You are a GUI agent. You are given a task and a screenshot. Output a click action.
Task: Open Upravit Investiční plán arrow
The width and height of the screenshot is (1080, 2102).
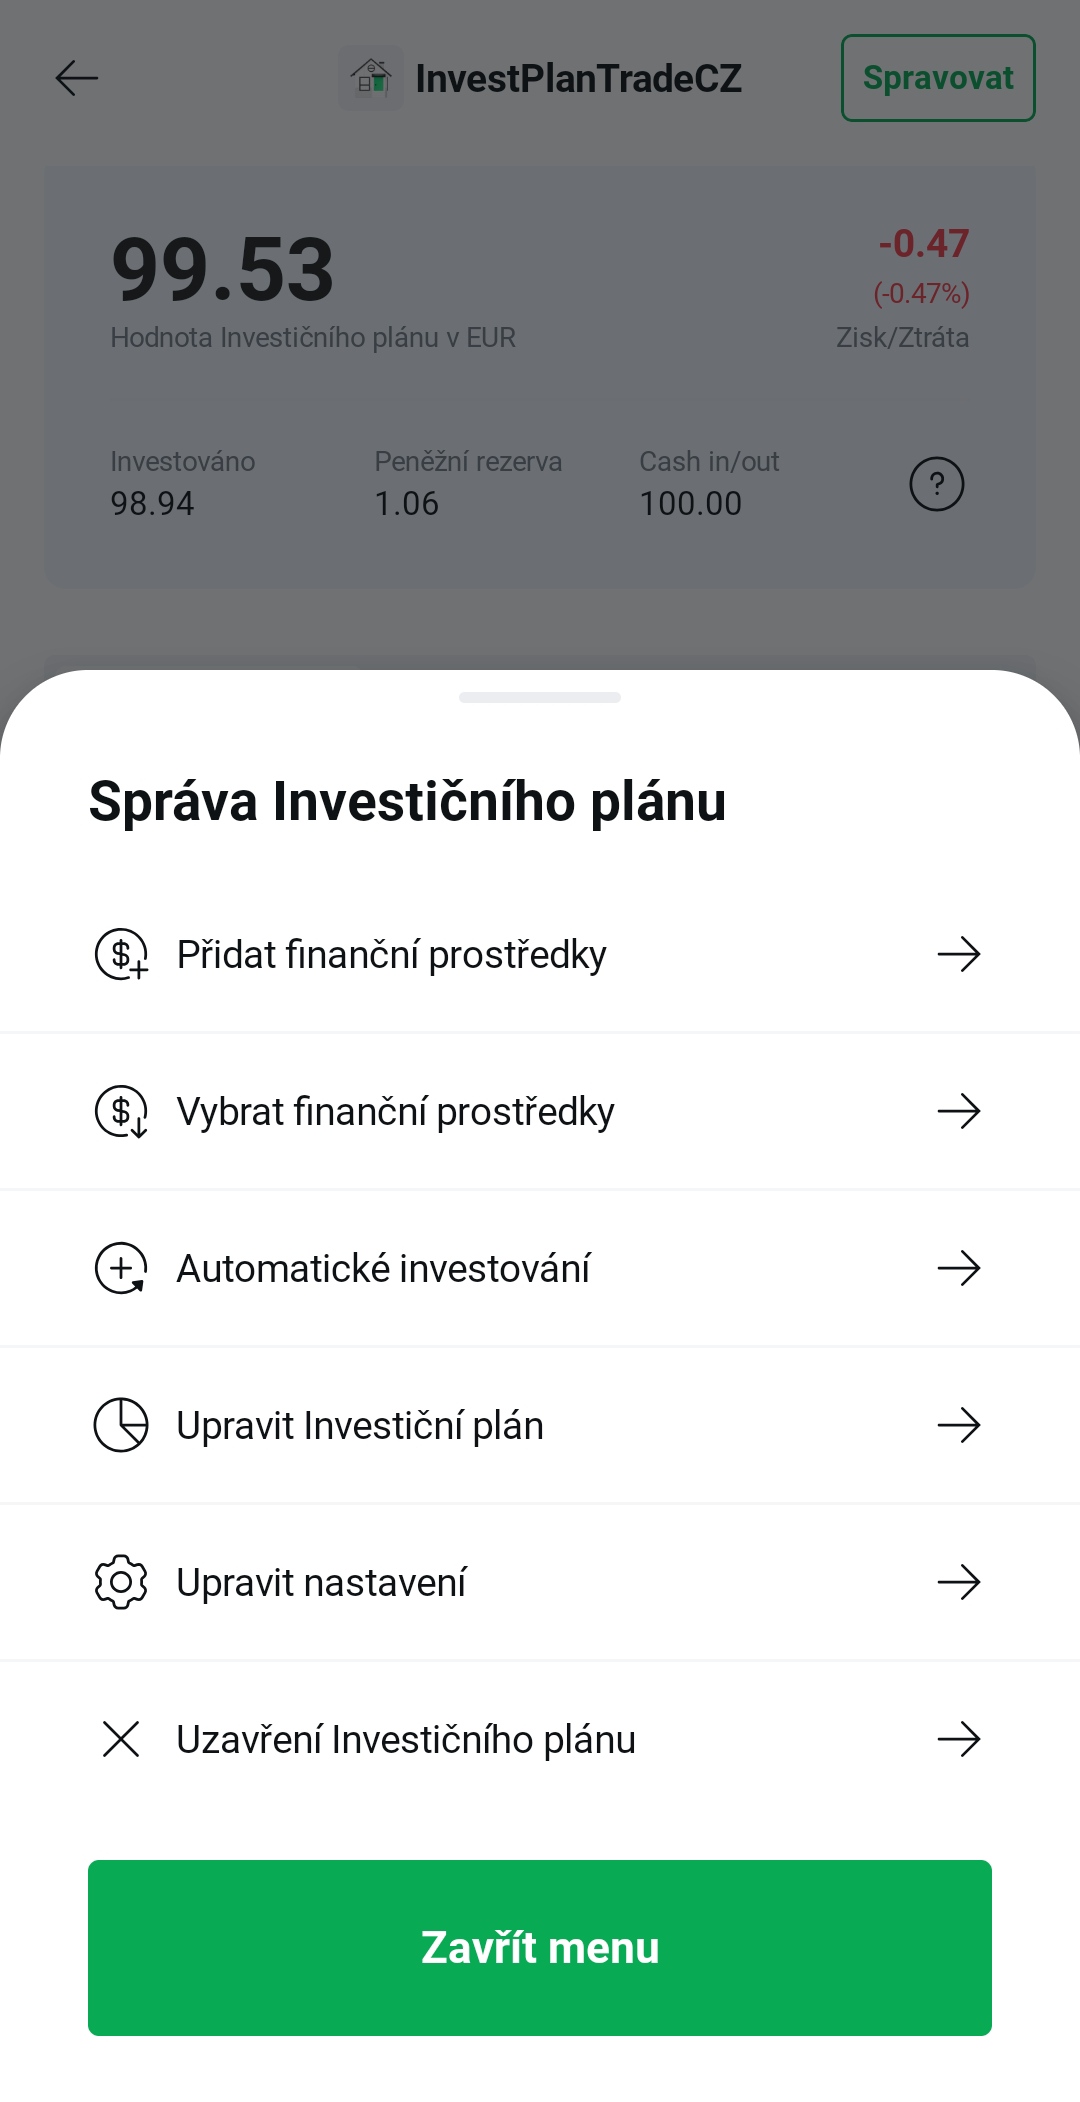(958, 1425)
